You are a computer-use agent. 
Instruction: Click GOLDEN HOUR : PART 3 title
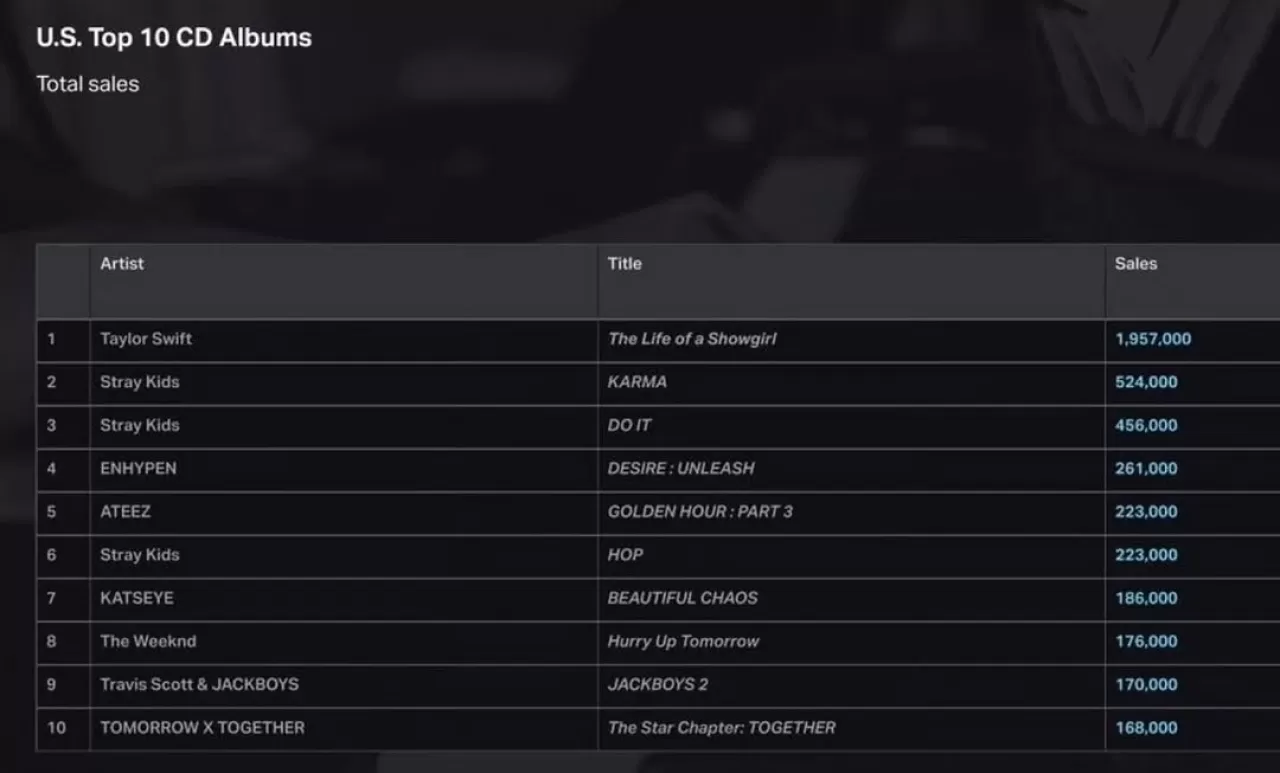[x=700, y=511]
